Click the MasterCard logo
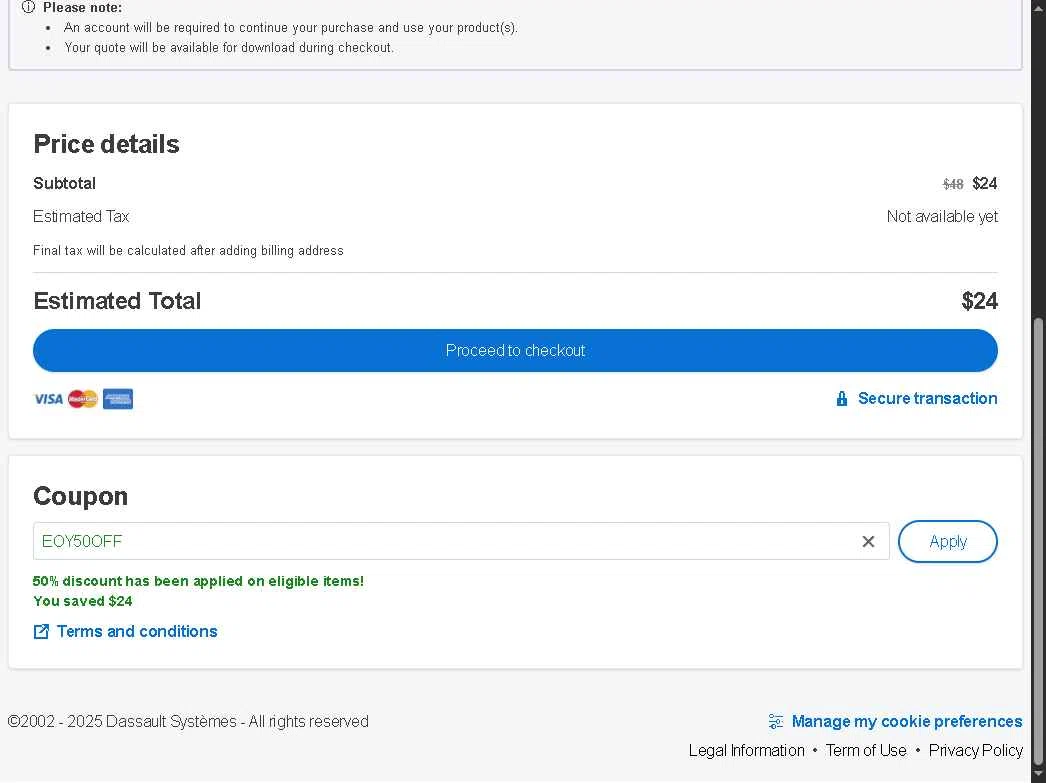 [x=83, y=399]
